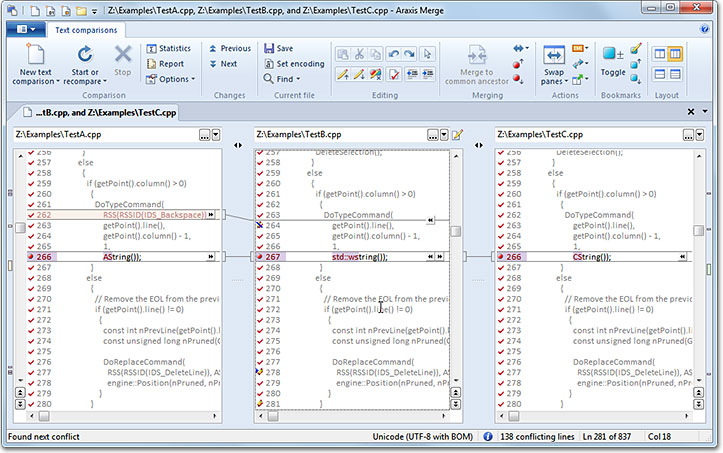Screen dimensions: 723x453
Task: Click the new binary comparison quick-access icon
Action: [51, 10]
